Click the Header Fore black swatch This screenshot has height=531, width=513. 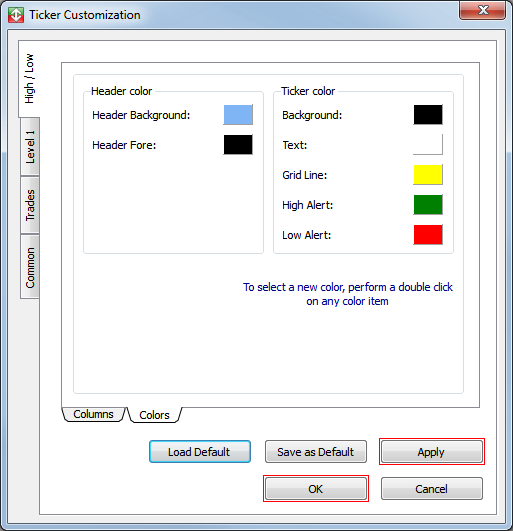coord(238,145)
